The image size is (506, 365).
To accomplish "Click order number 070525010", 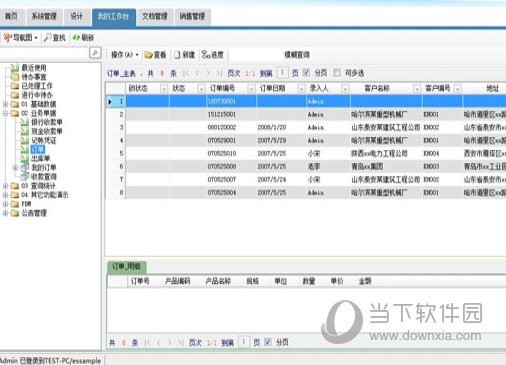I will click(x=222, y=153).
